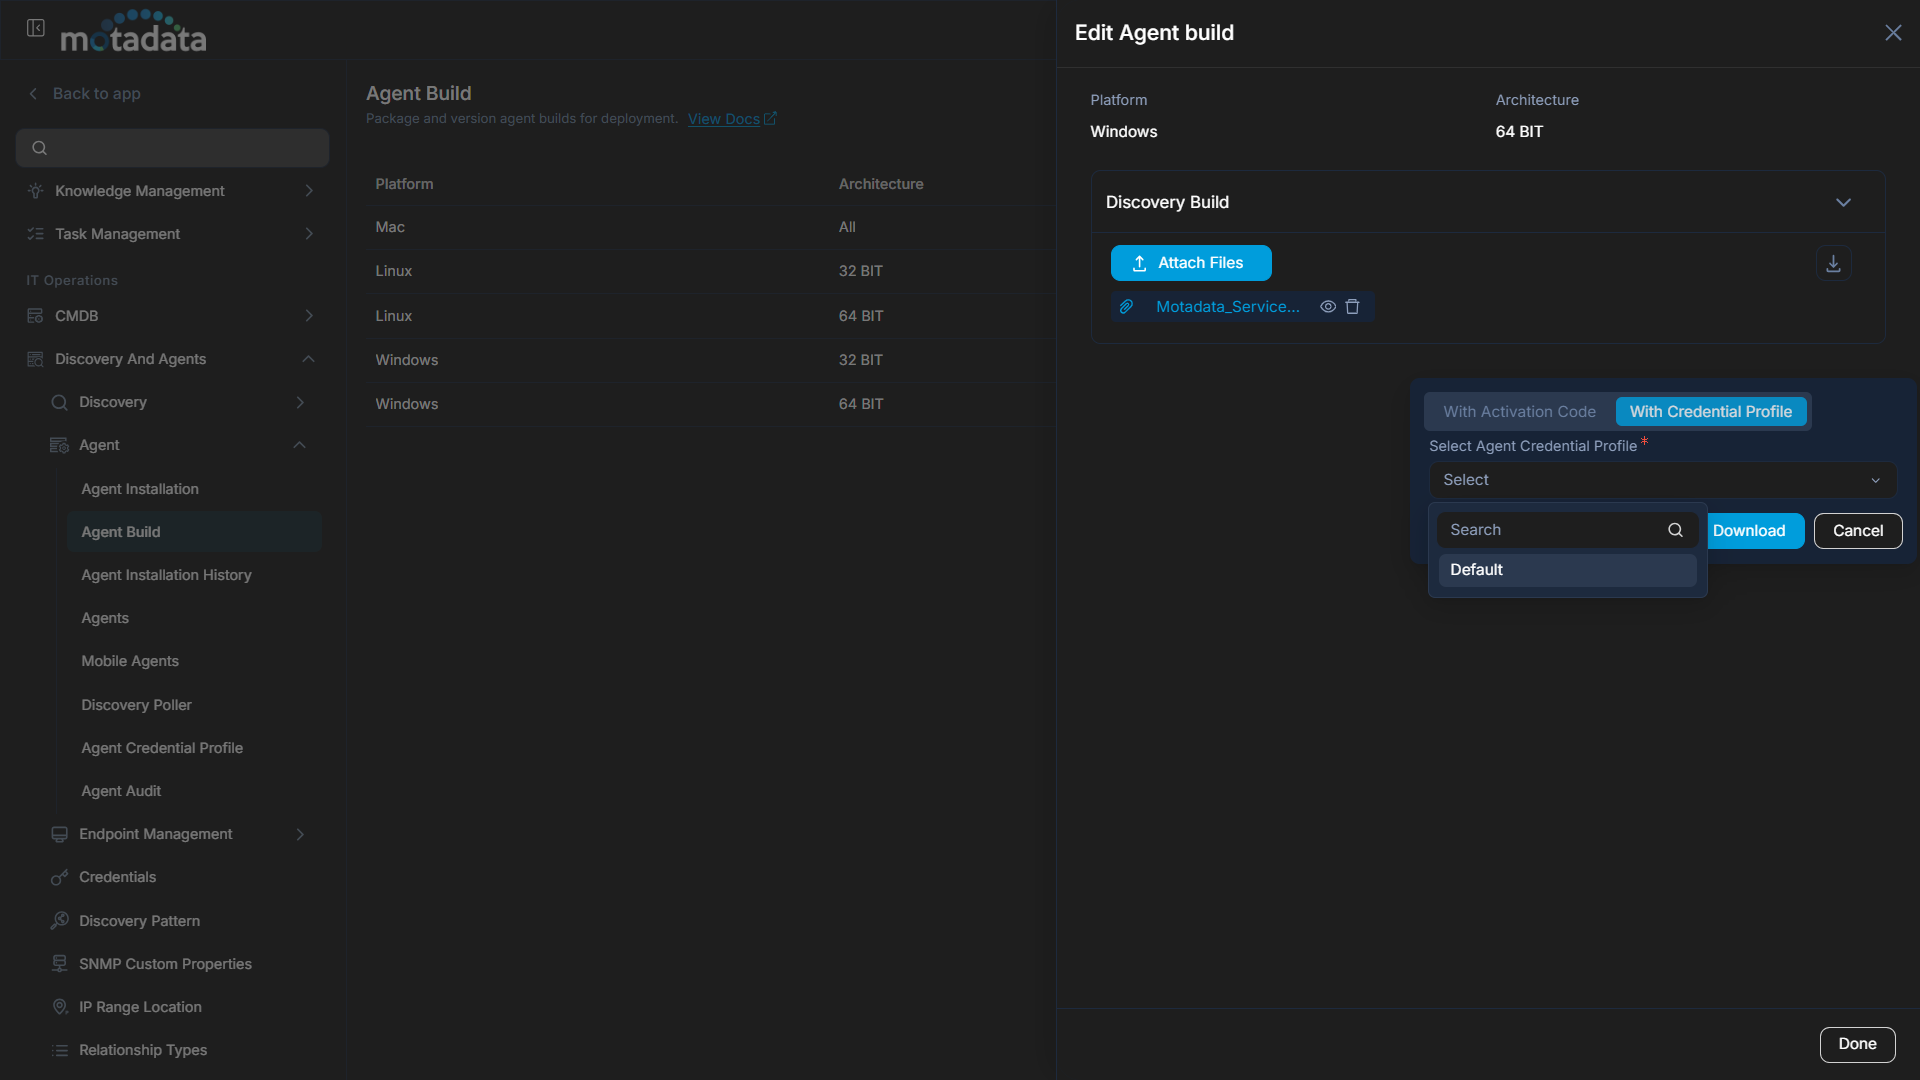
Task: Select the Mac platform row
Action: point(711,227)
